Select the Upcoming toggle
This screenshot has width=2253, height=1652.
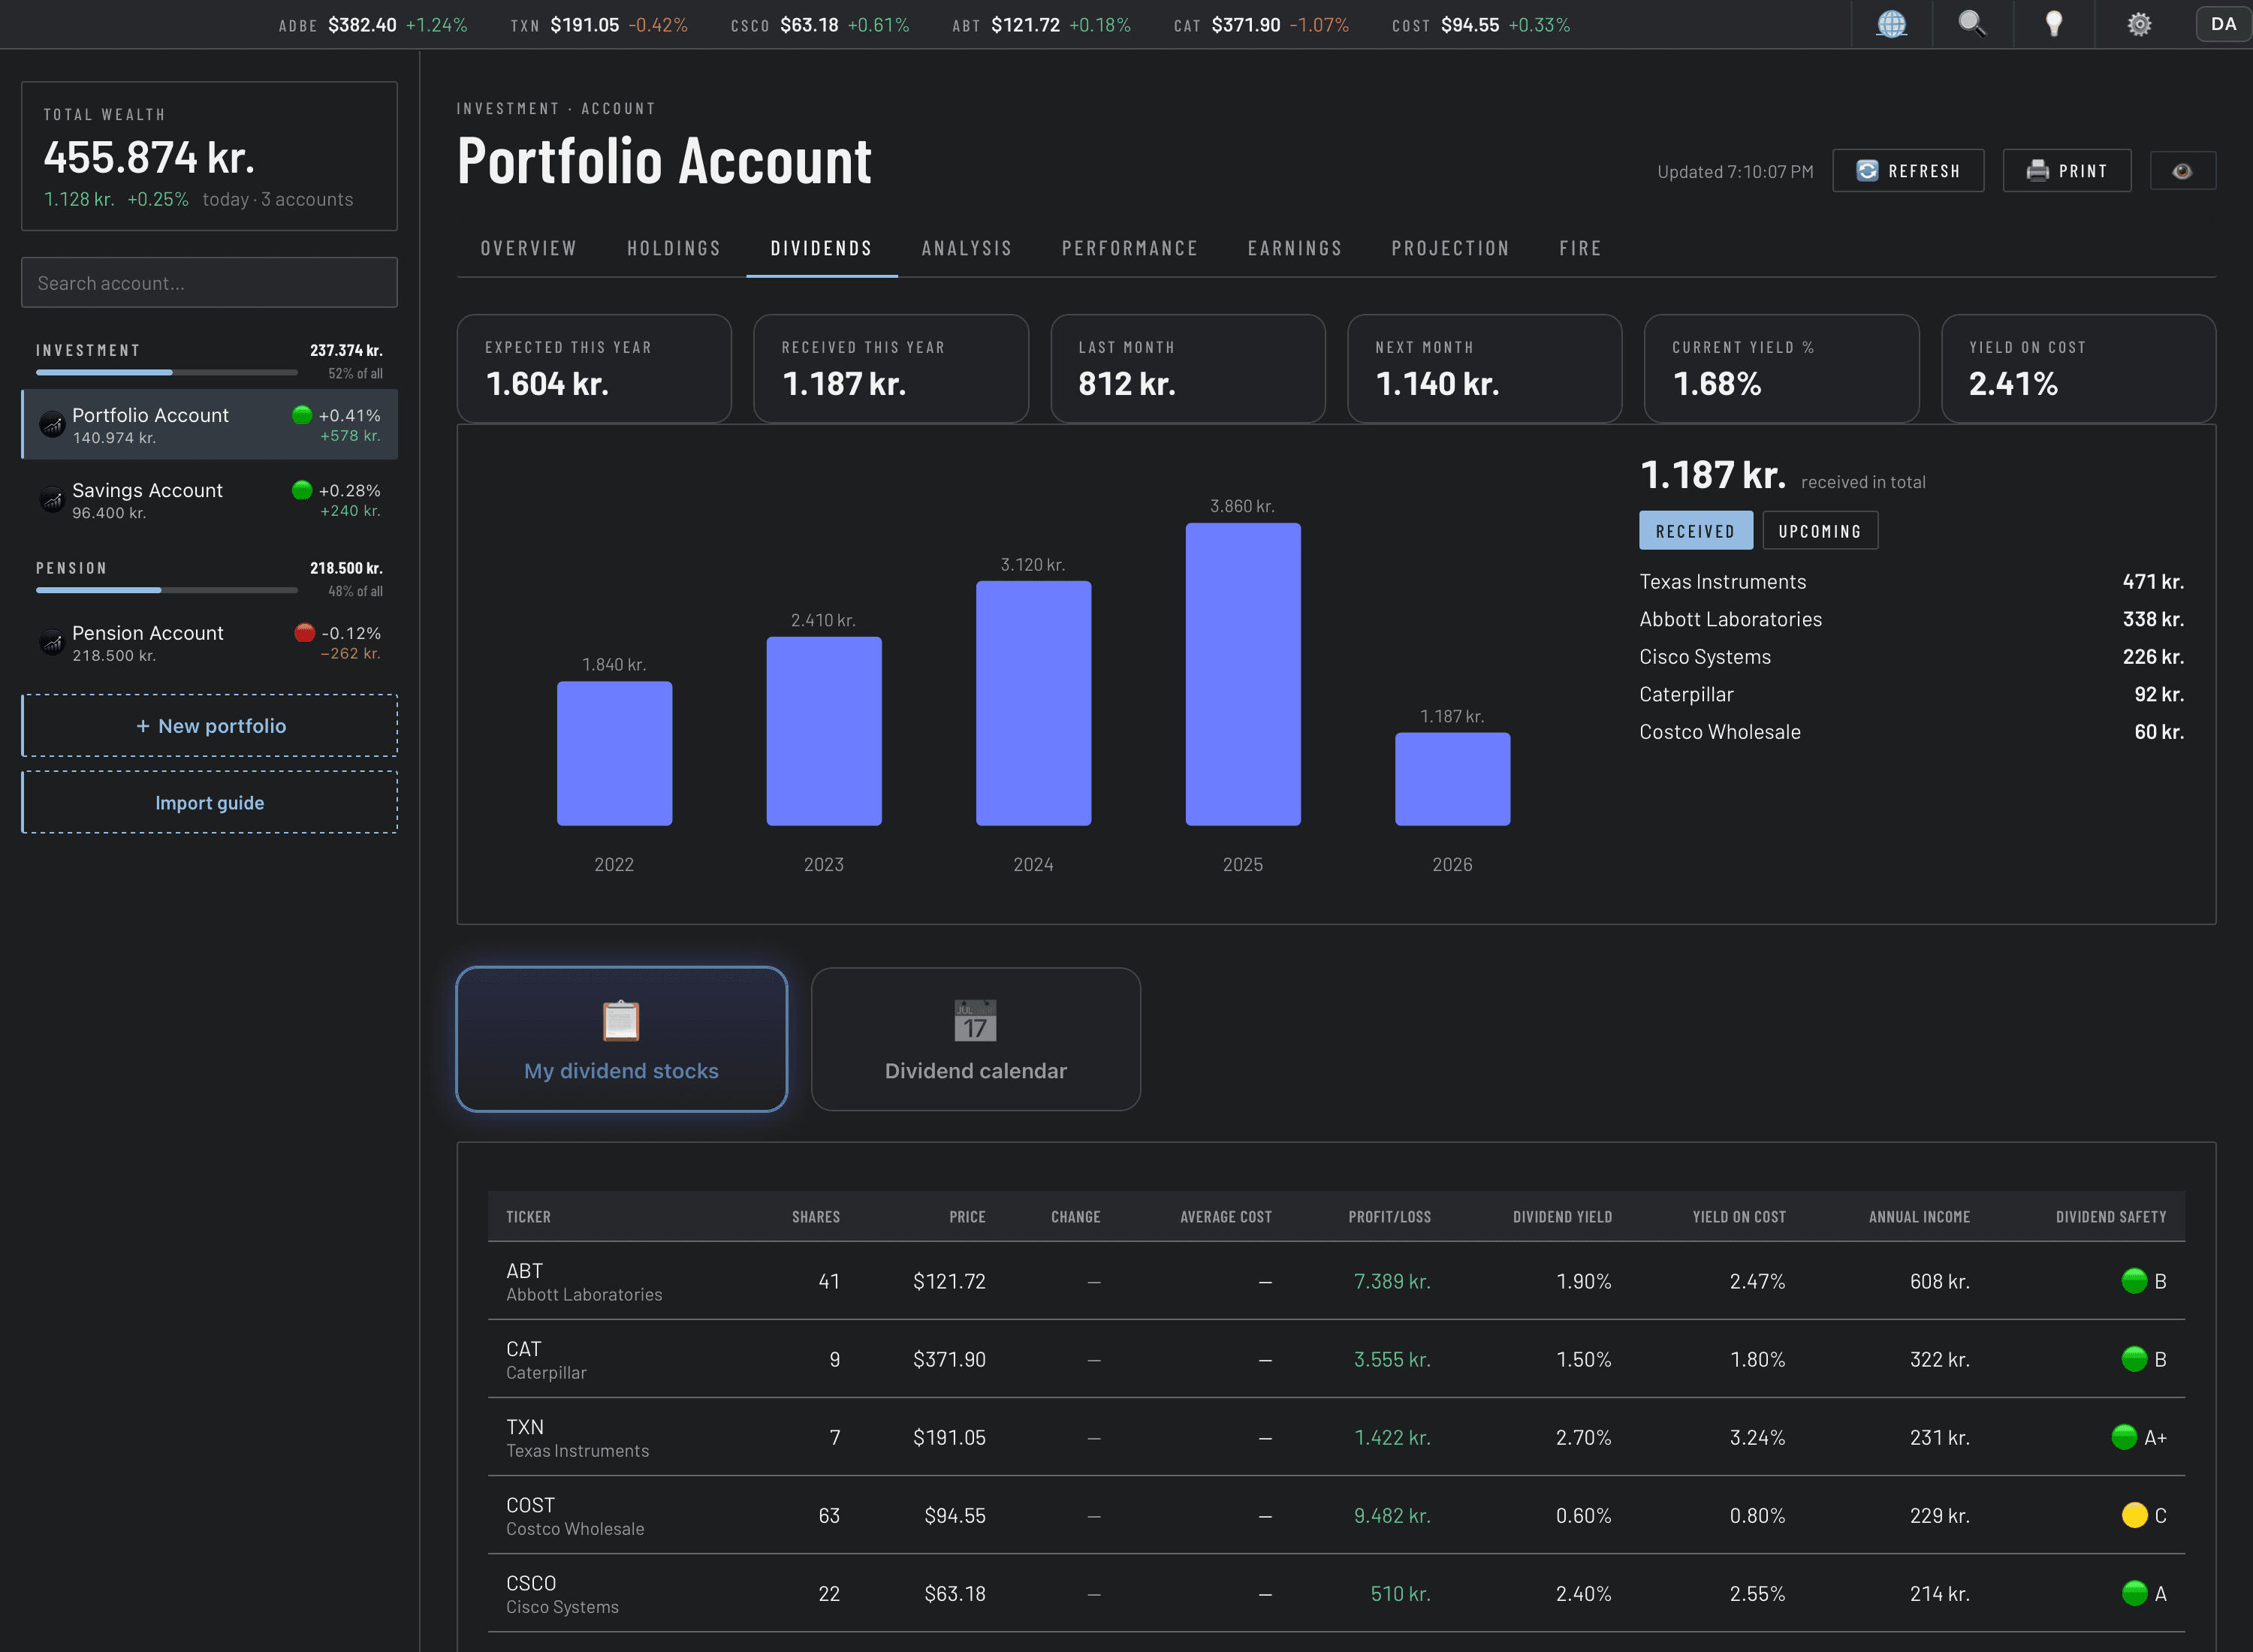[x=1819, y=531]
